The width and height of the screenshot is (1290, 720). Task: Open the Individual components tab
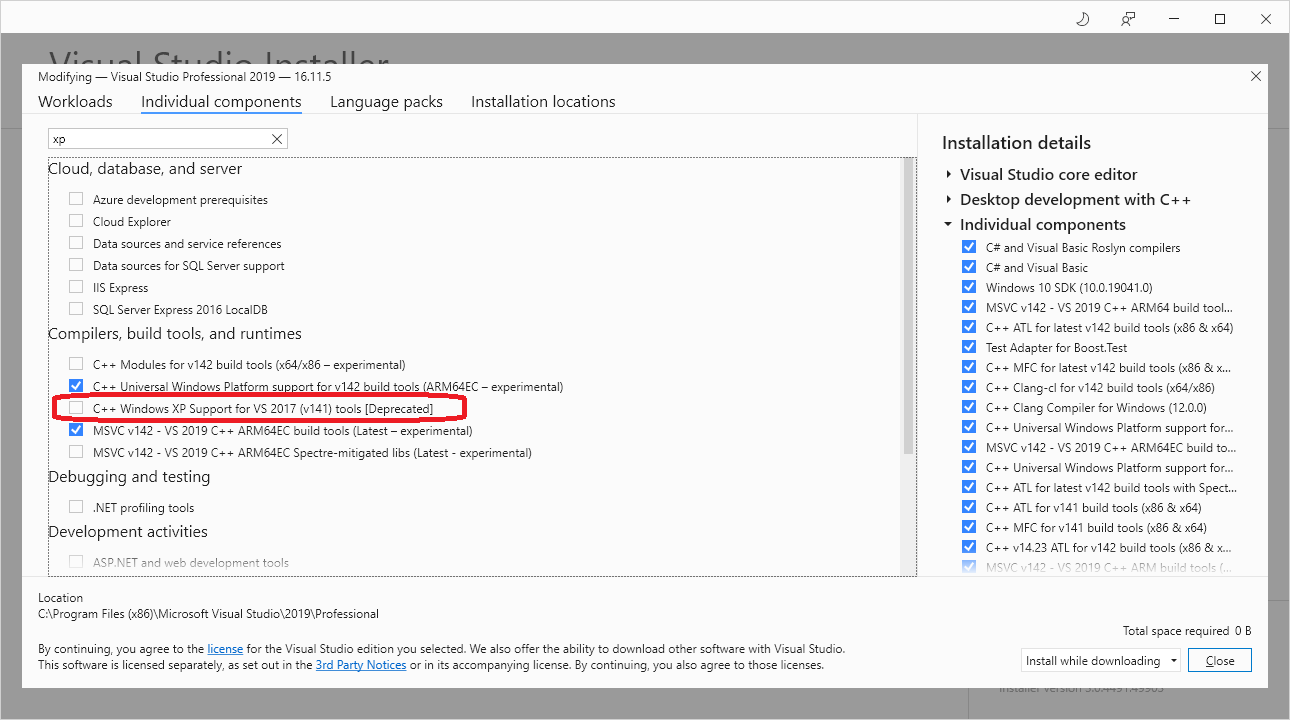pyautogui.click(x=221, y=102)
